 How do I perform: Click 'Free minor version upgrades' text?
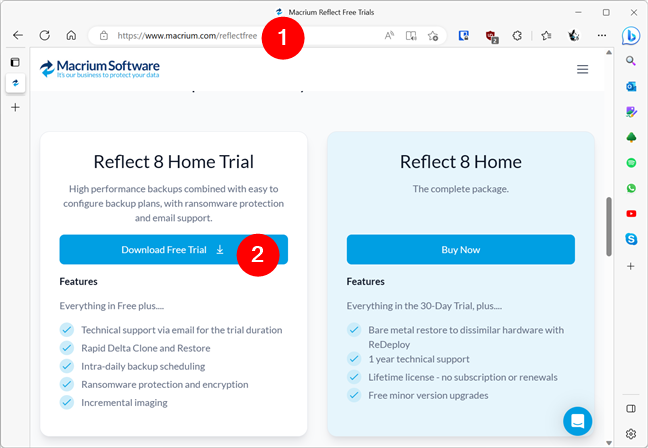428,396
